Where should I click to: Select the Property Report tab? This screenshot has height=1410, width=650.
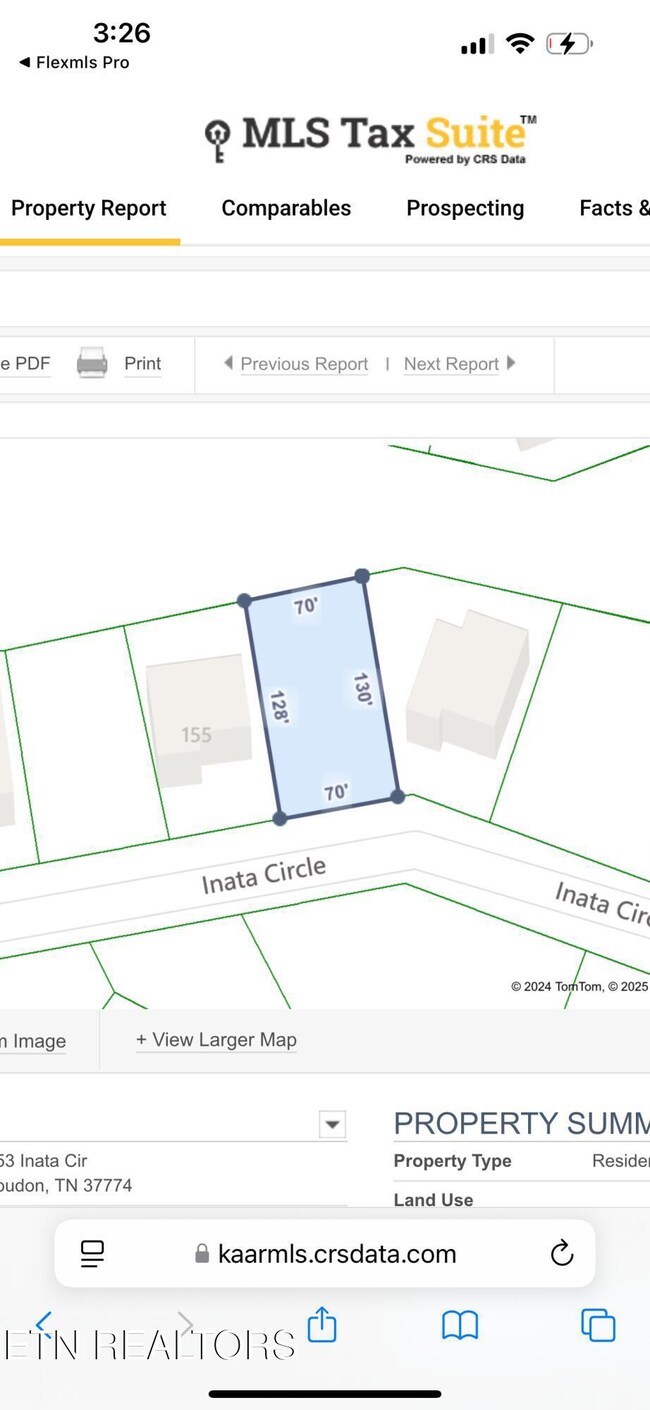(x=89, y=208)
